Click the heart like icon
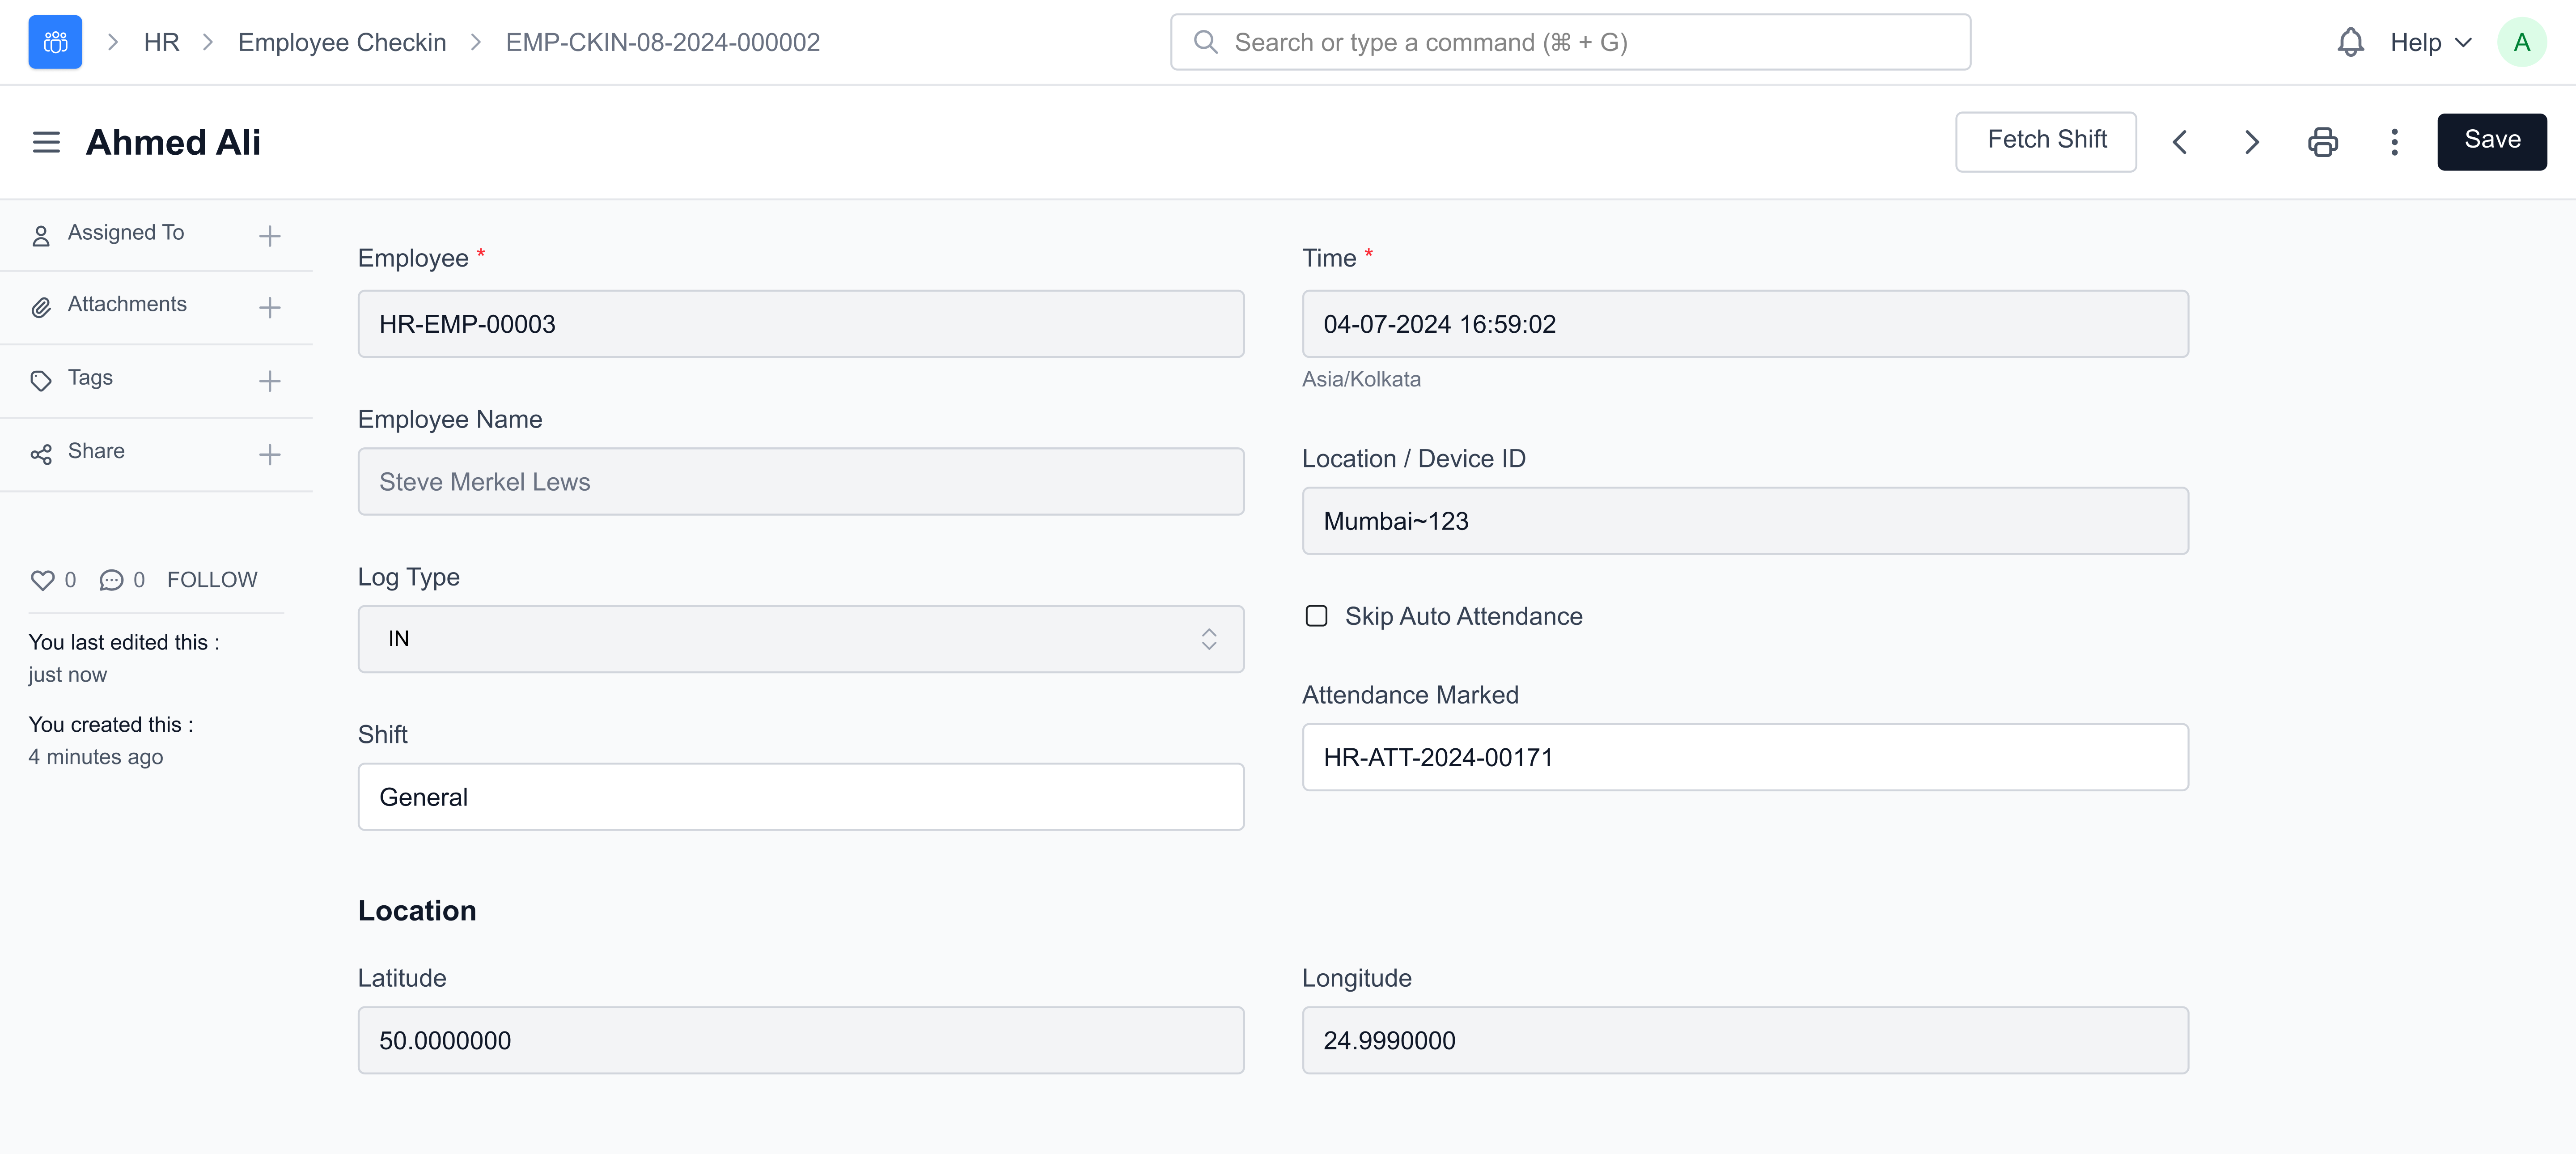The width and height of the screenshot is (2576, 1154). (x=42, y=580)
